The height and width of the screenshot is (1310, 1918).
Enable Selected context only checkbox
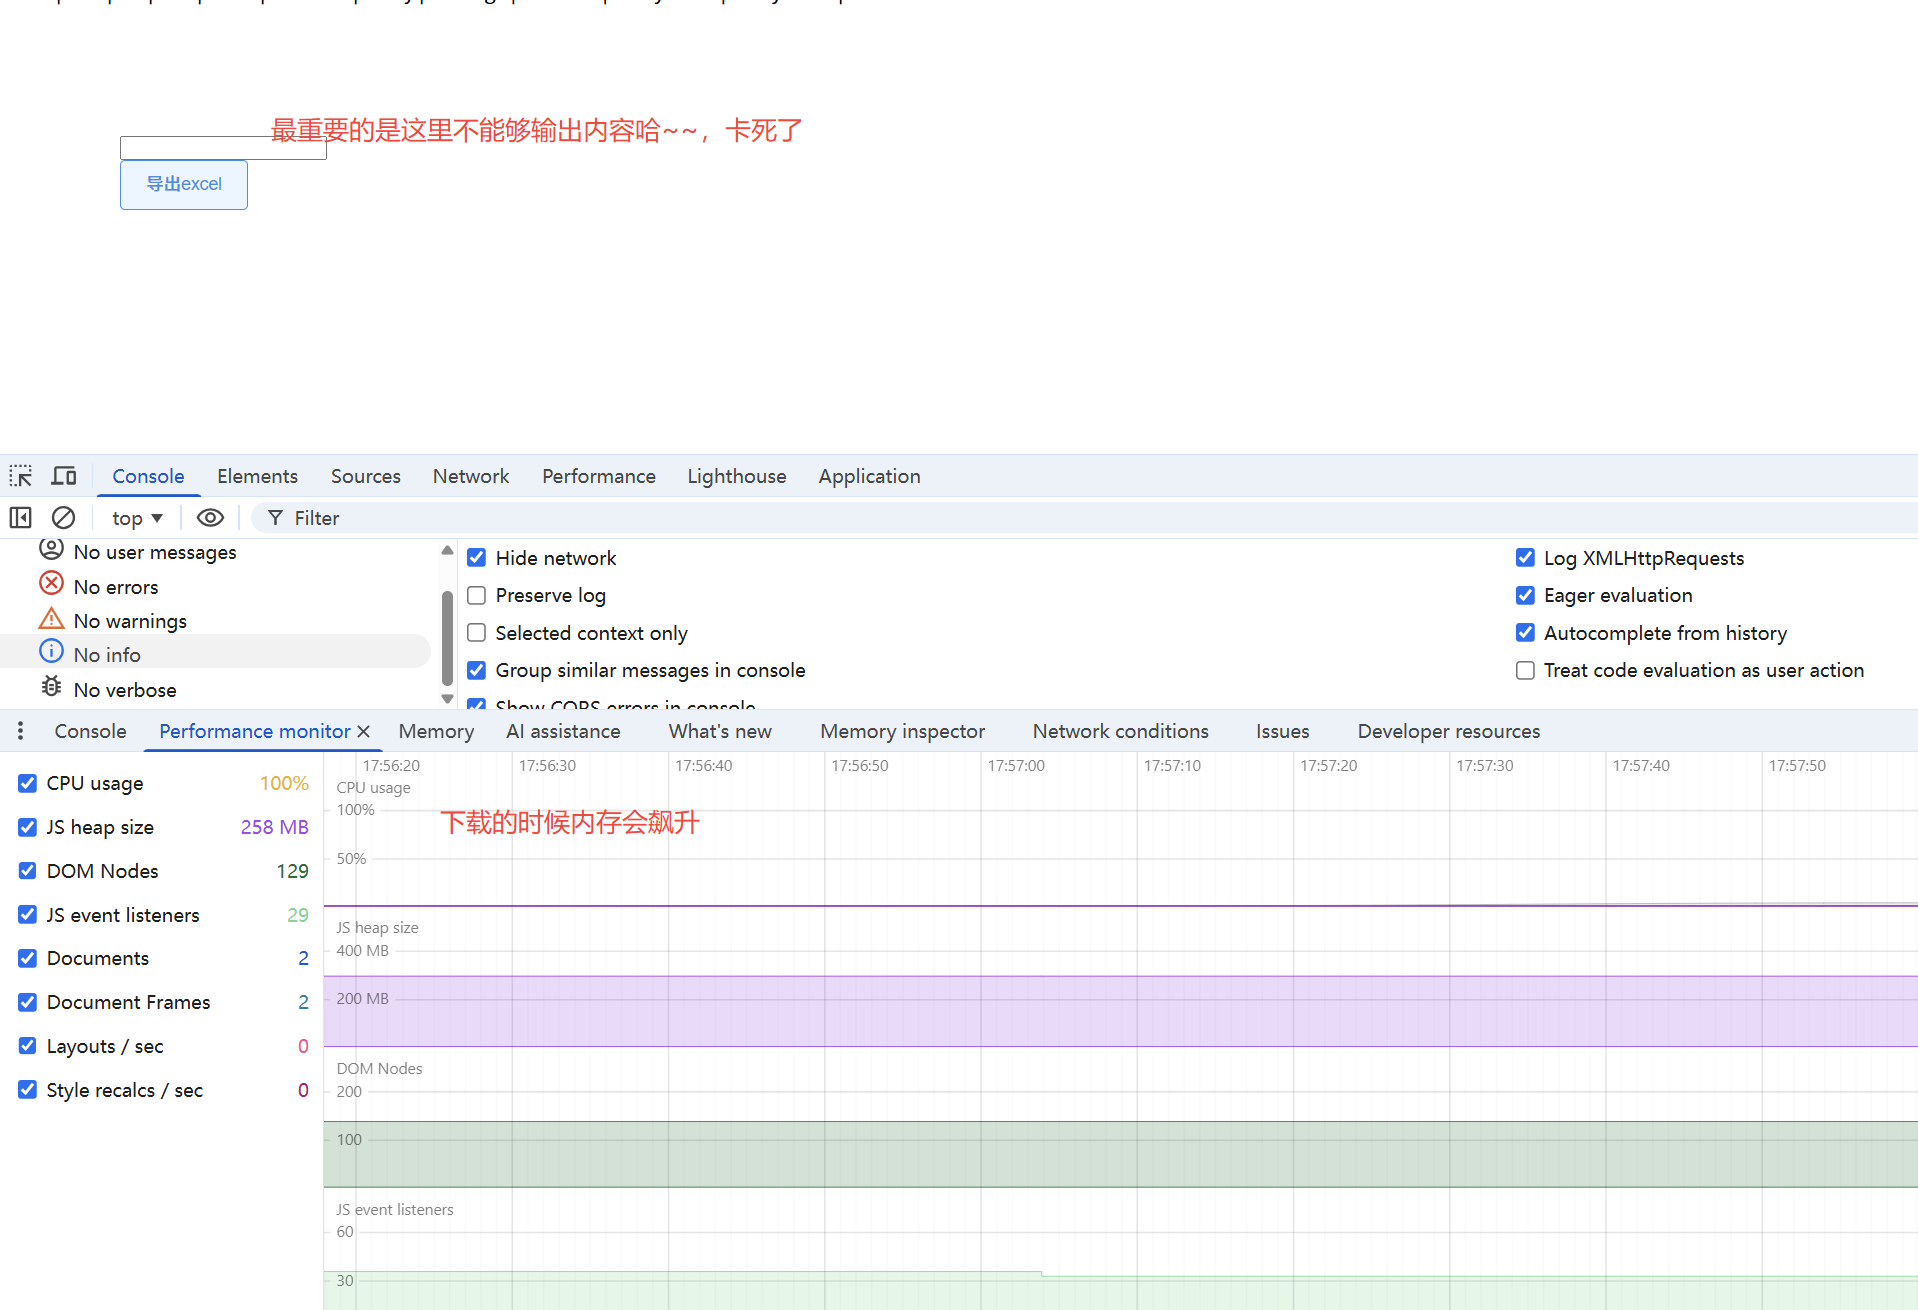[x=477, y=633]
